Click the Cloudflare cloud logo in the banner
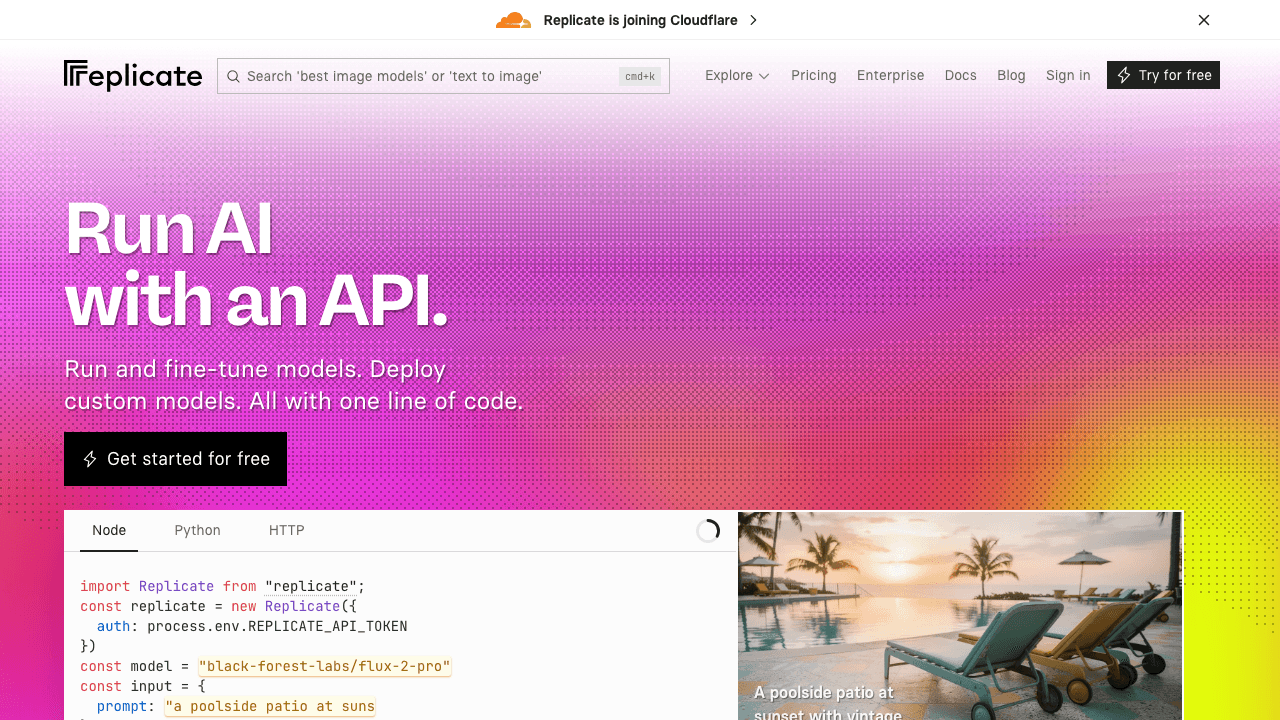This screenshot has height=720, width=1280. 513,19
